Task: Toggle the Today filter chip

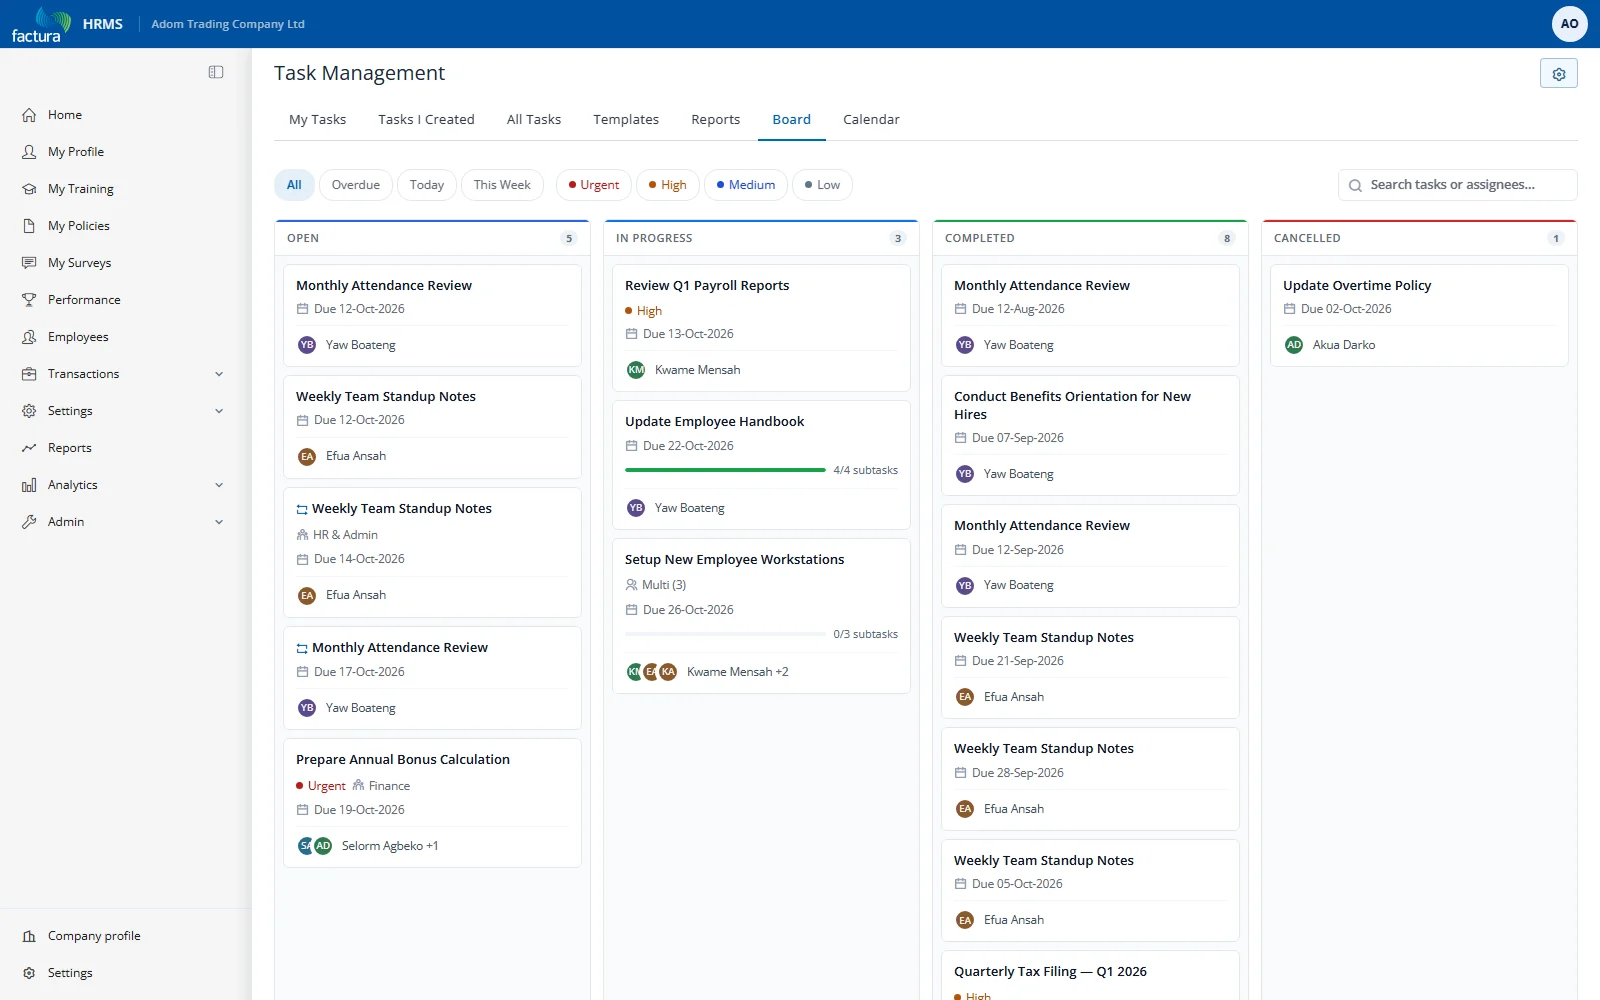Action: 427,185
